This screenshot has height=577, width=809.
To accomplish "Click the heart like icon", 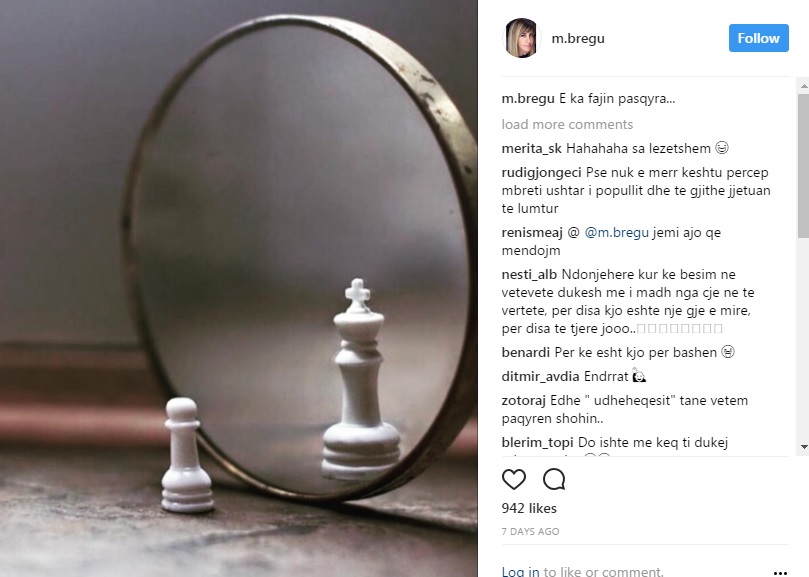I will (x=514, y=479).
